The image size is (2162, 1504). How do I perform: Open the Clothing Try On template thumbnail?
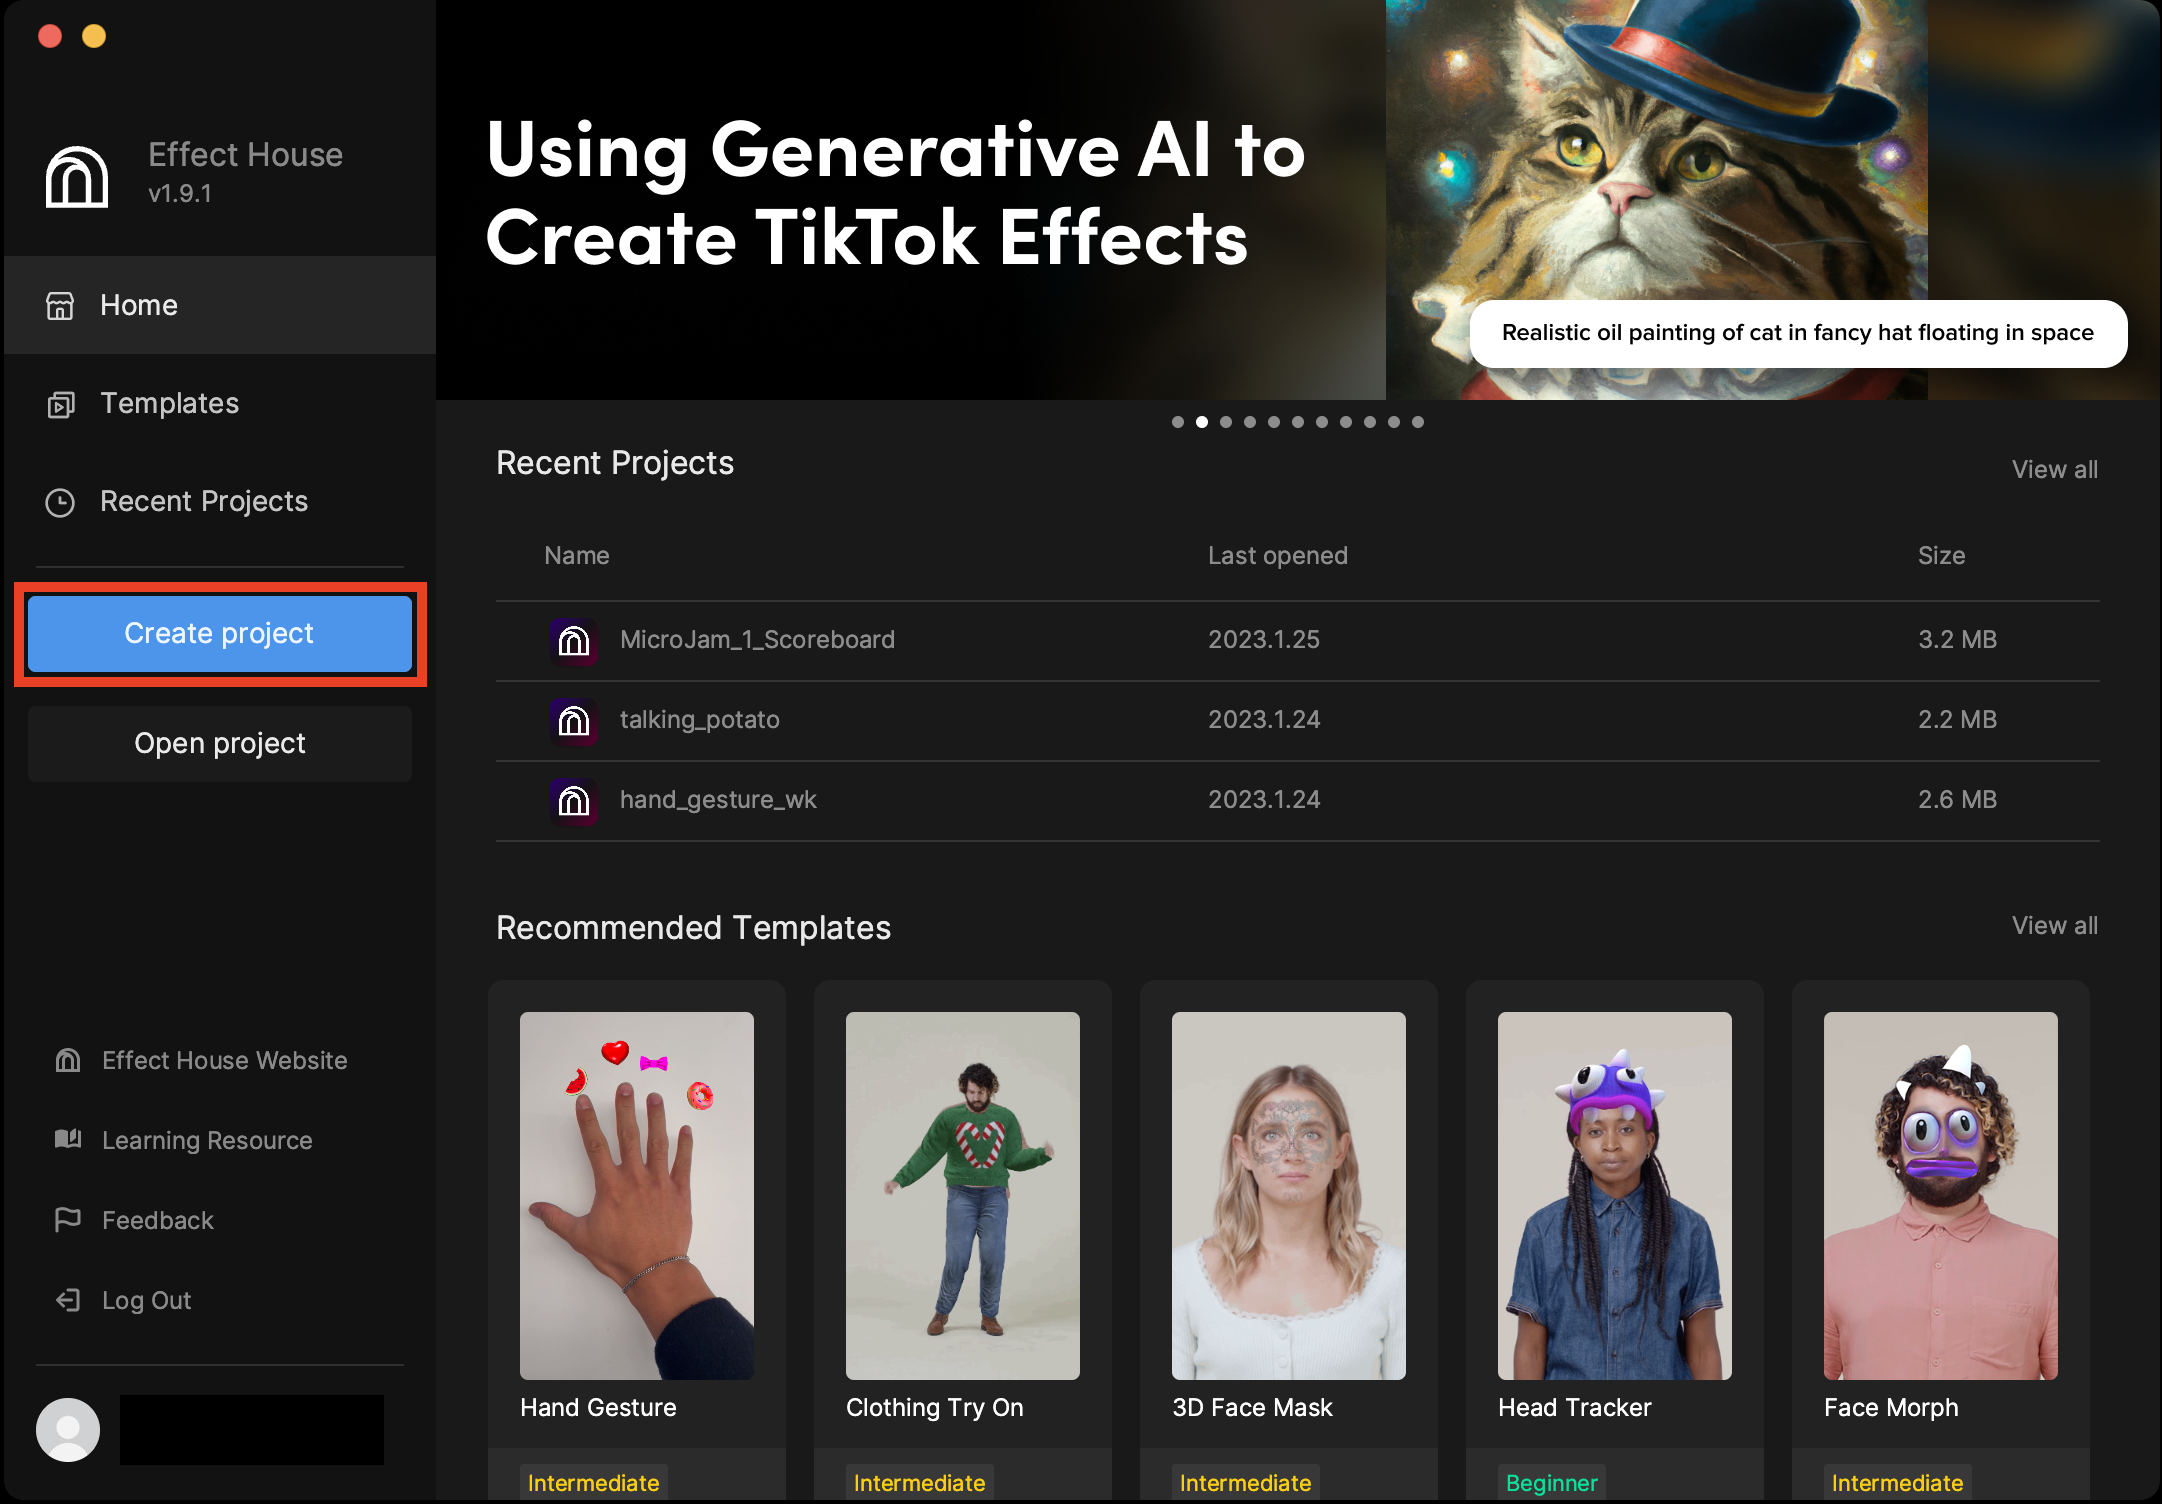pyautogui.click(x=963, y=1196)
